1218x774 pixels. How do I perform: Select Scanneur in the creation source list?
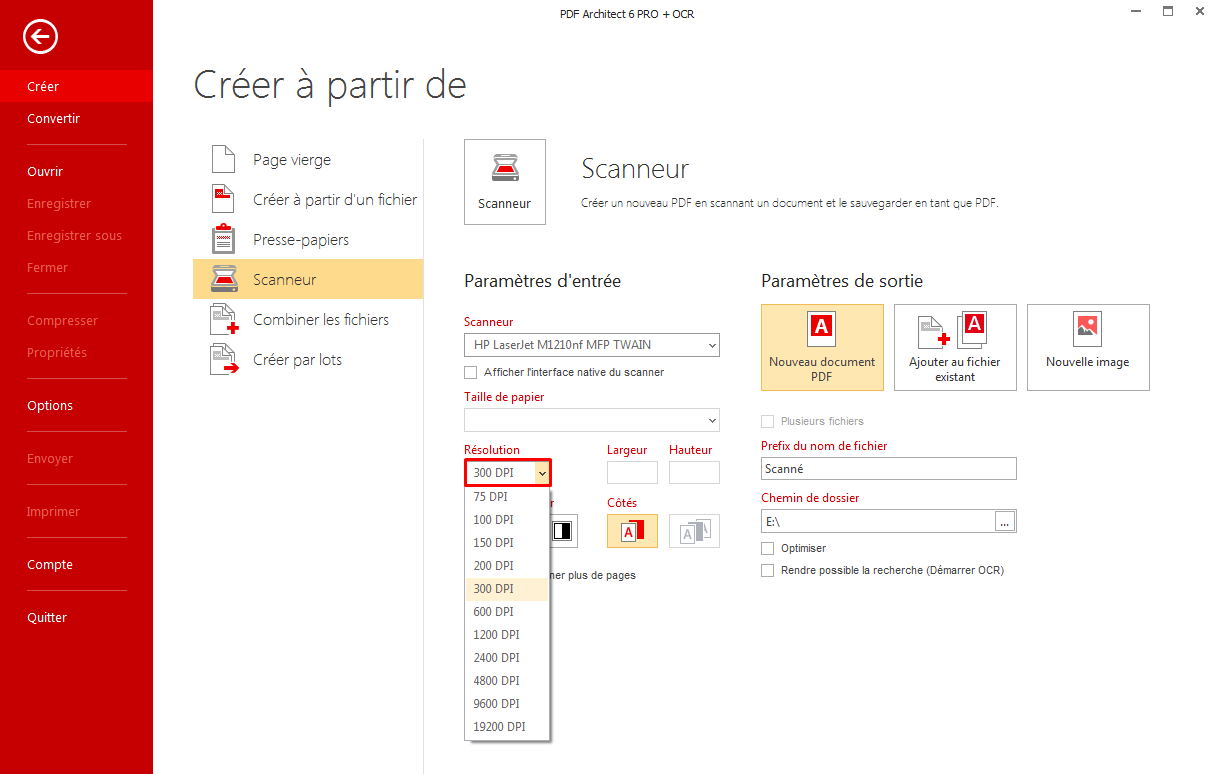click(308, 280)
